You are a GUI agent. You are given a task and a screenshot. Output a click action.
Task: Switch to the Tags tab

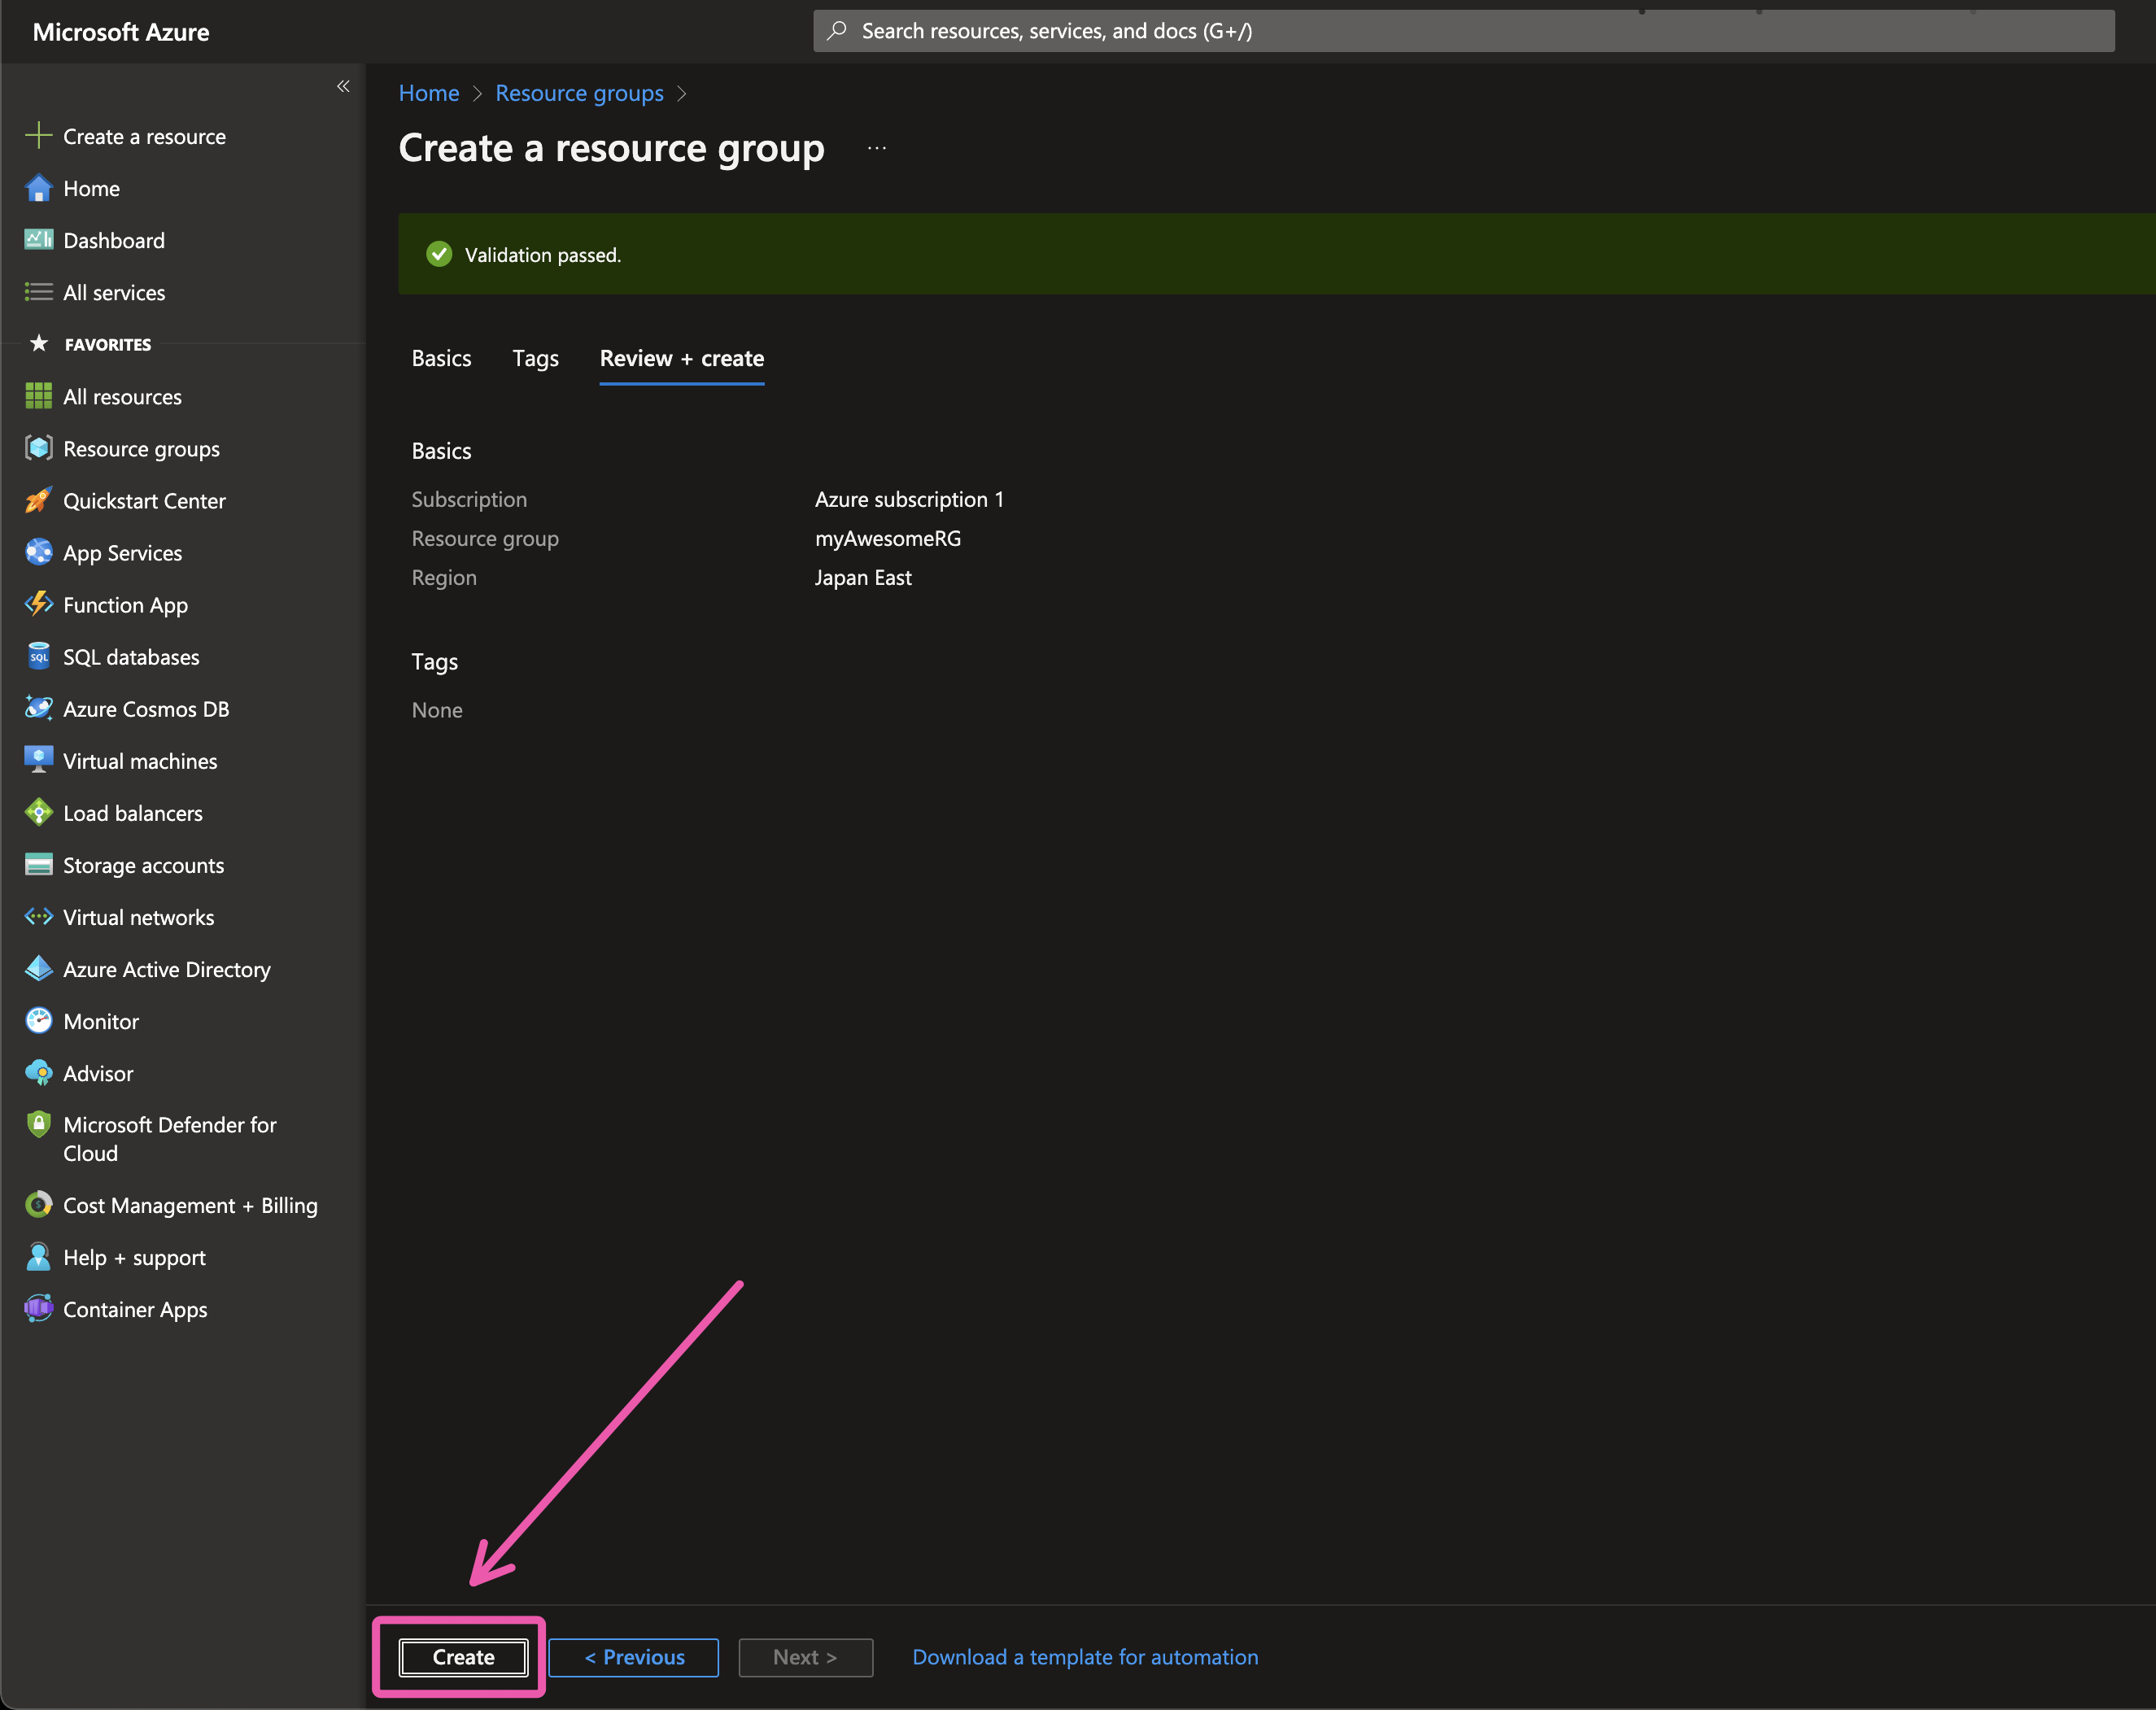[535, 358]
